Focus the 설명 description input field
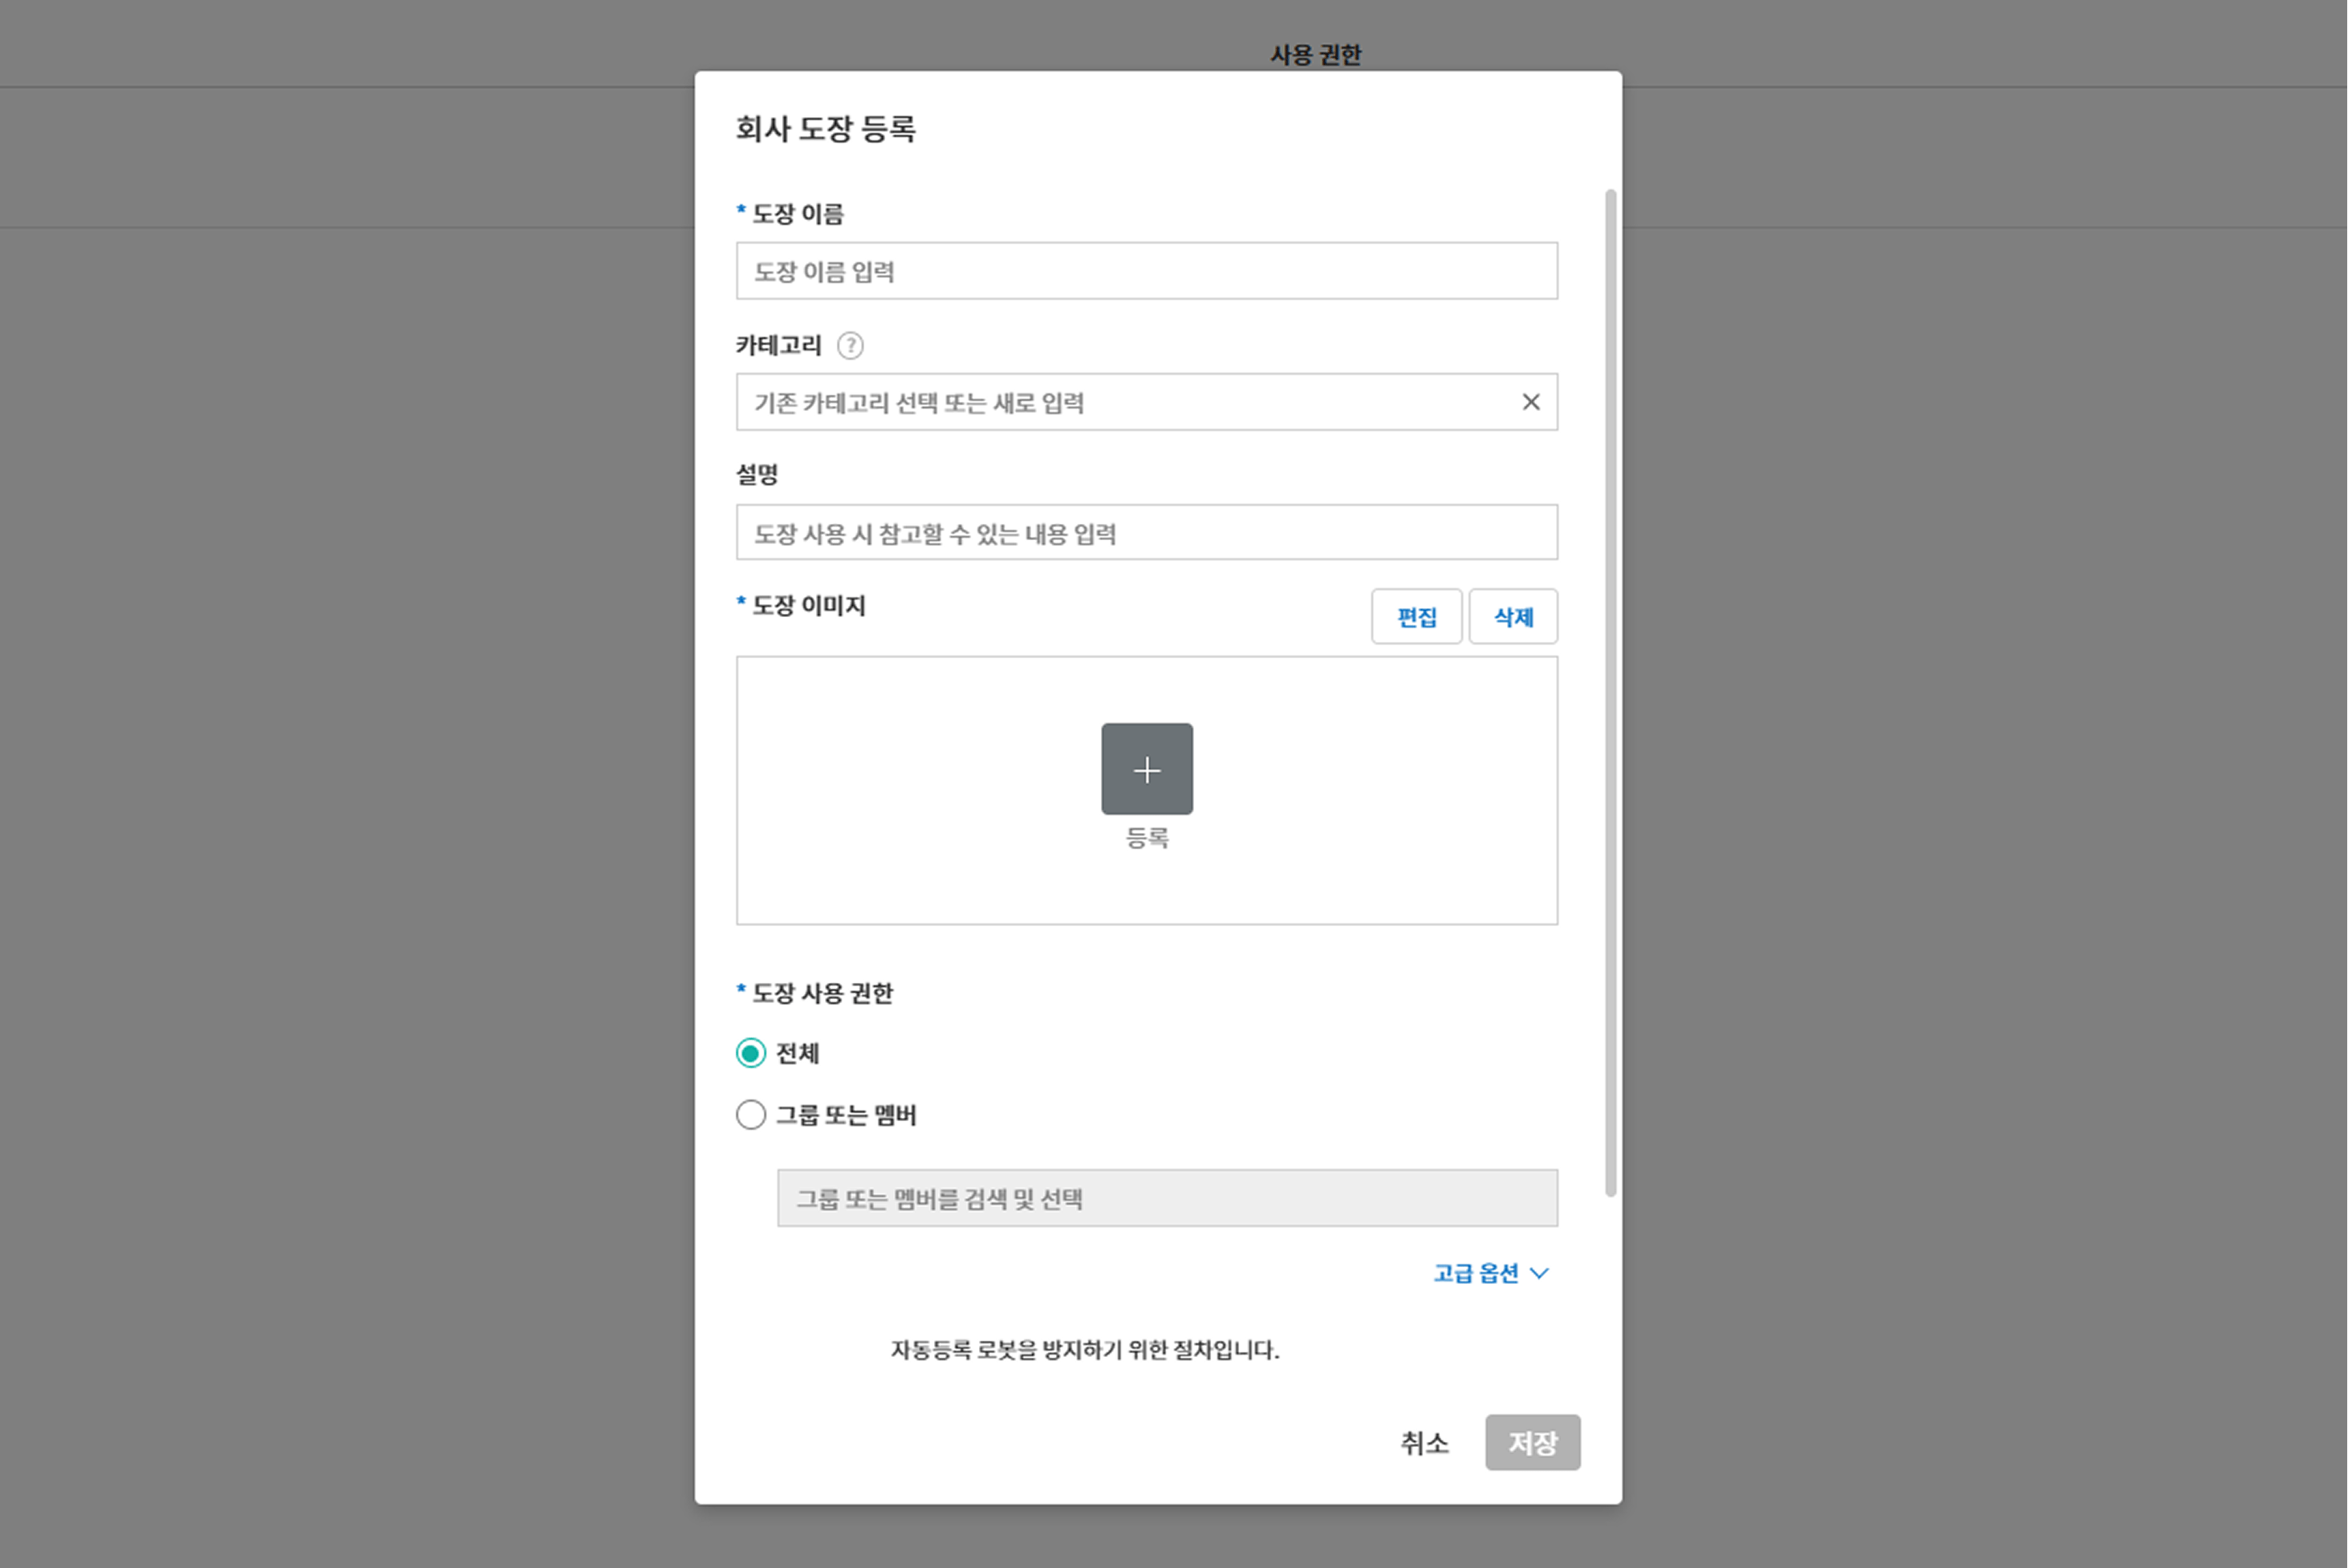2348x1568 pixels. click(1146, 533)
